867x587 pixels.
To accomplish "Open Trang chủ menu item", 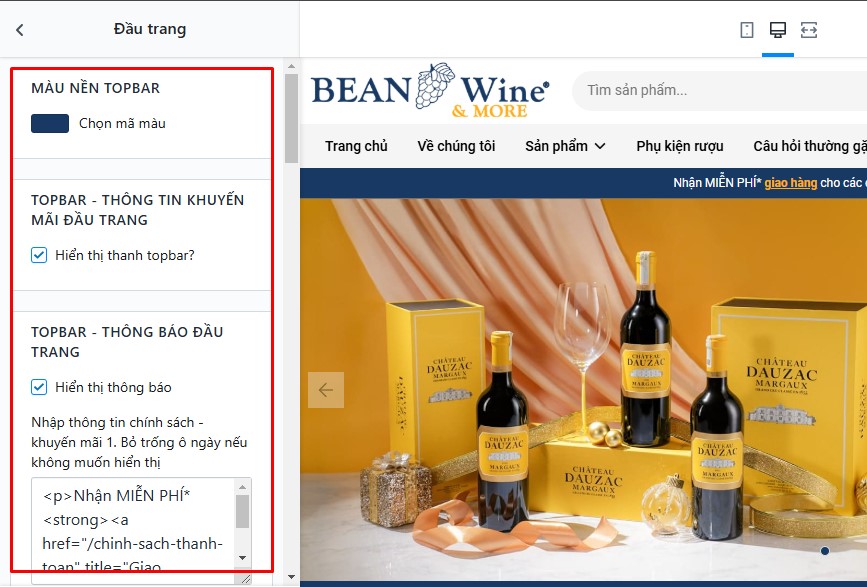I will coord(356,146).
